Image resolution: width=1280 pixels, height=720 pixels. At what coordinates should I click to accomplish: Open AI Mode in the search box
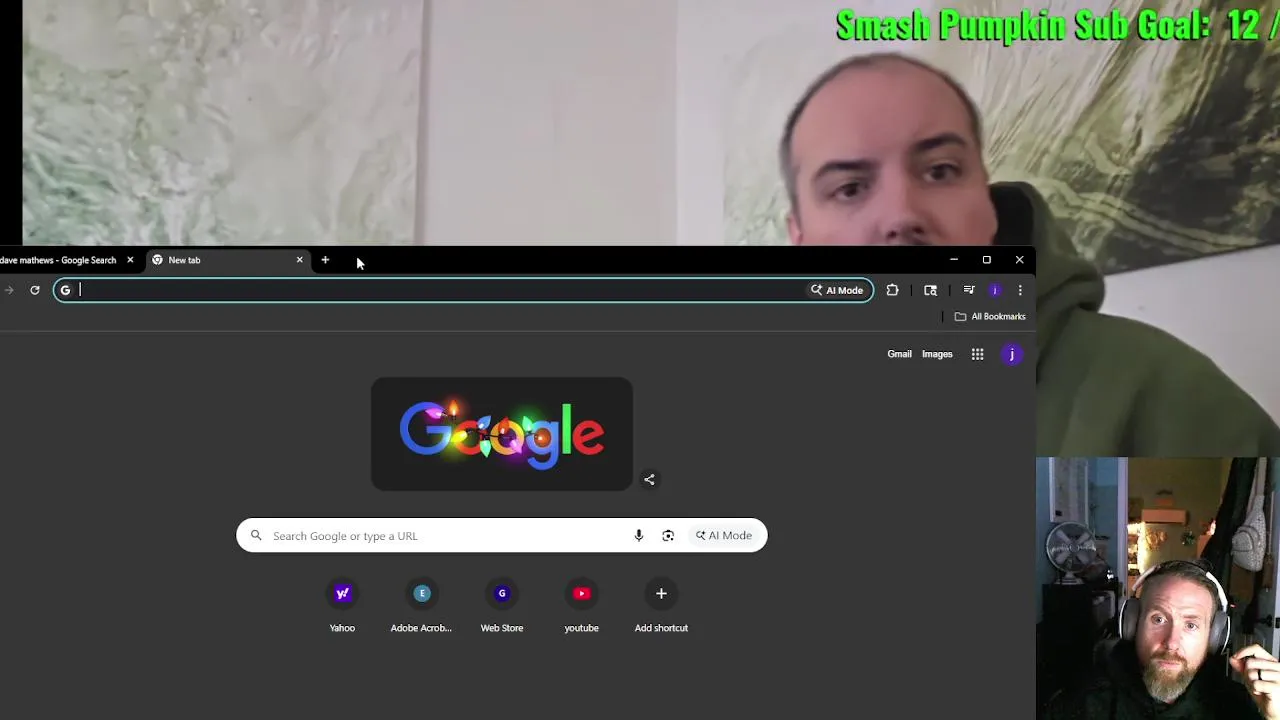724,536
